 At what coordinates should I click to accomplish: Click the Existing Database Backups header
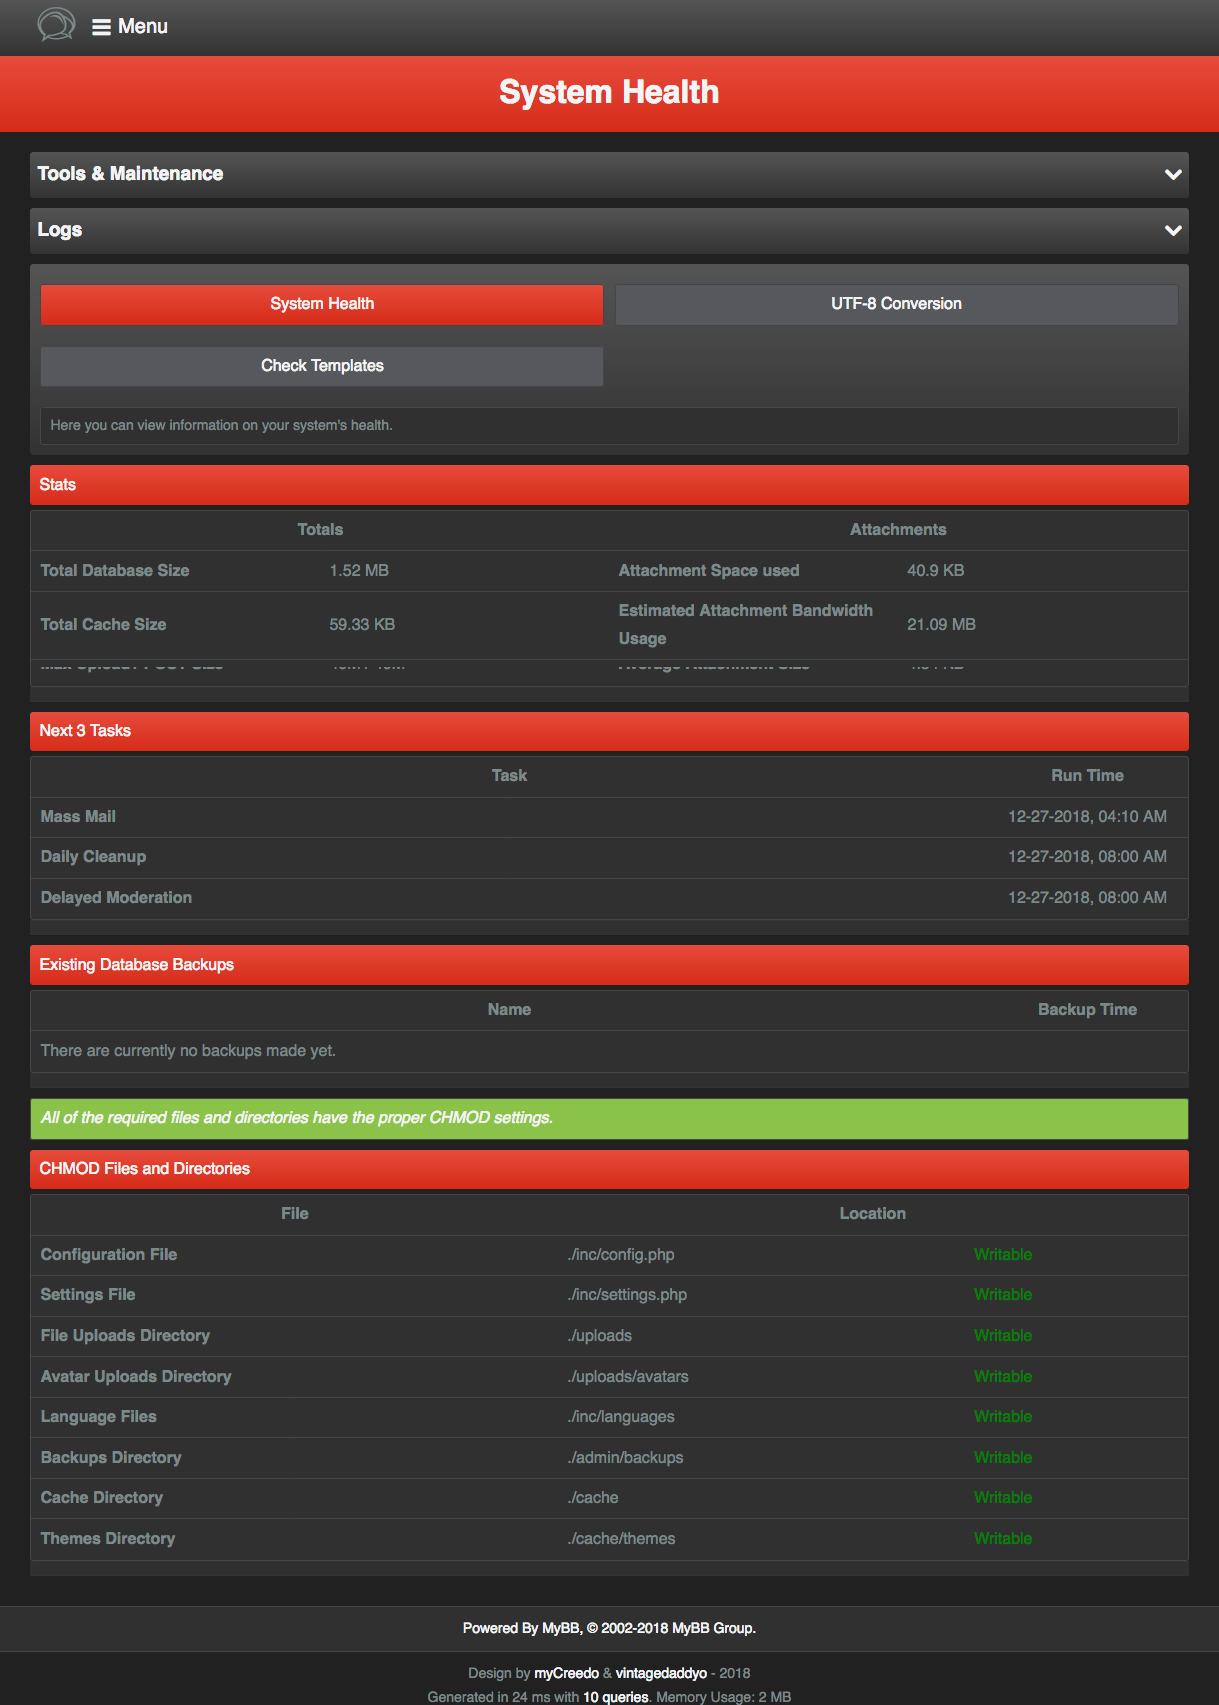609,965
